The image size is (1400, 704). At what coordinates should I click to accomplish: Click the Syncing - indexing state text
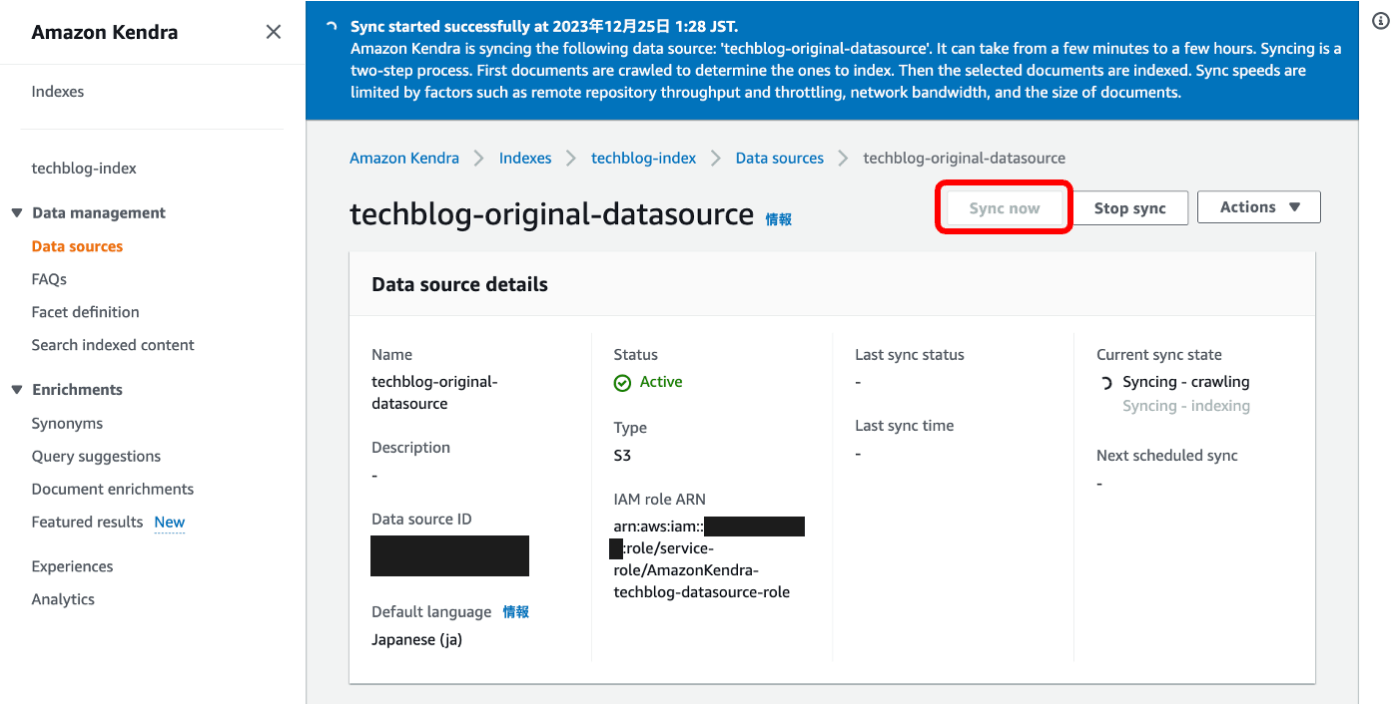[1186, 406]
